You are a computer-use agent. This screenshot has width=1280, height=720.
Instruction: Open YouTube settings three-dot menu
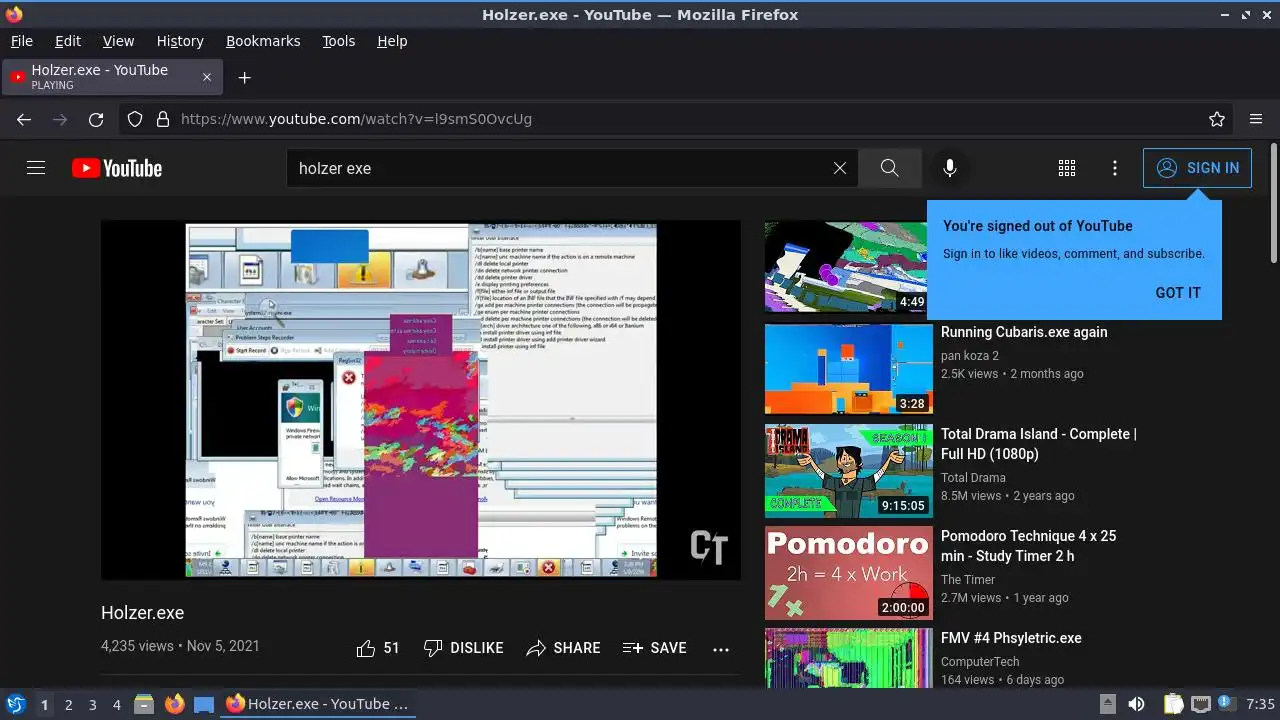1115,168
